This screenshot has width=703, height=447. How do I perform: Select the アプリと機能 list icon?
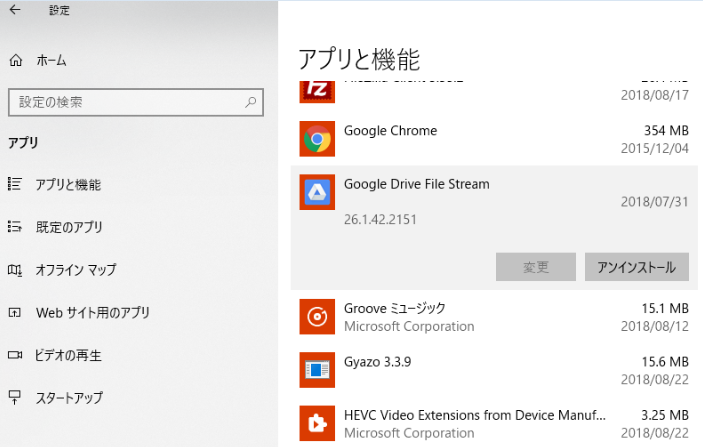pos(14,184)
